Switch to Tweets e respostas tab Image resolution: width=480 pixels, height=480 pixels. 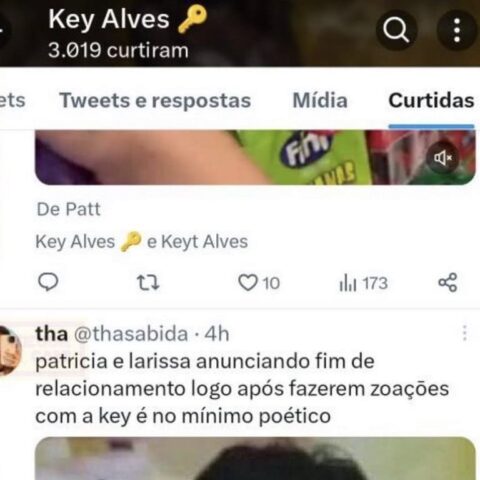(x=155, y=100)
